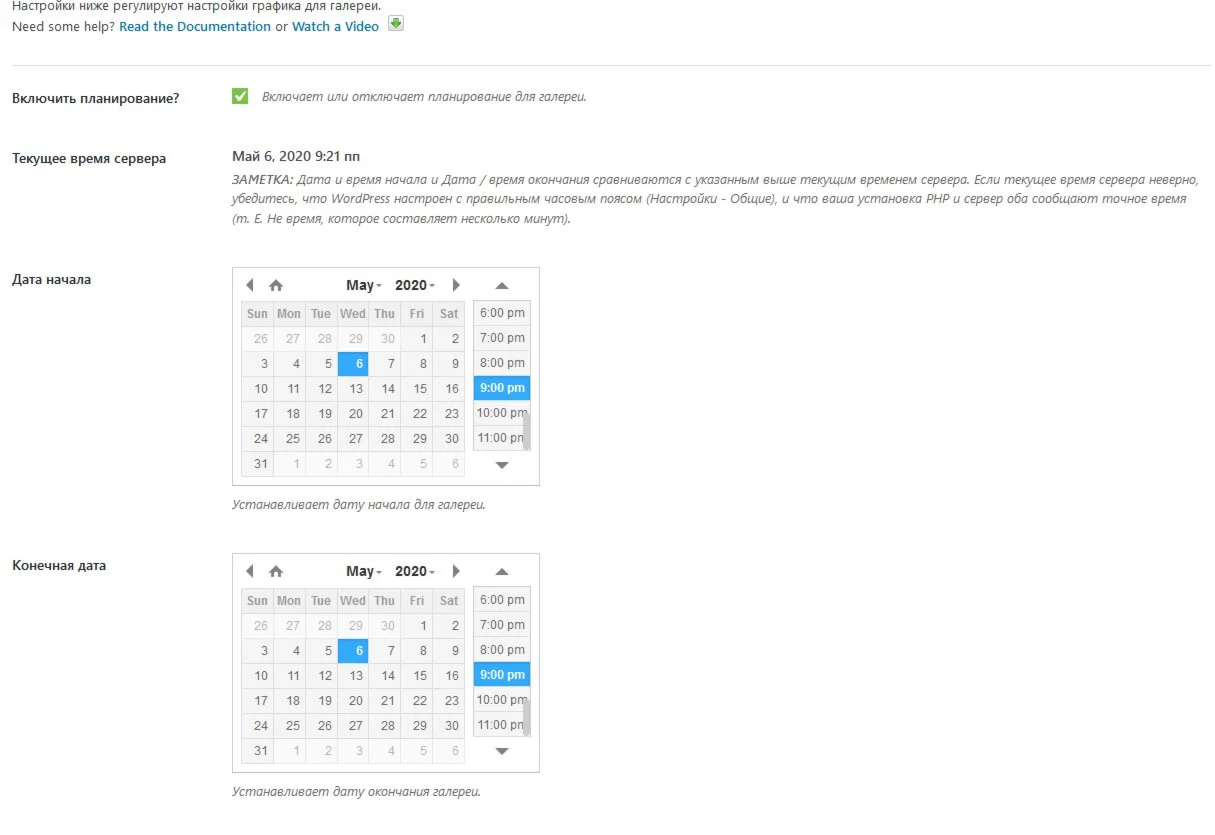This screenshot has width=1215, height=835.
Task: Click the green video download icon
Action: pyautogui.click(x=396, y=24)
